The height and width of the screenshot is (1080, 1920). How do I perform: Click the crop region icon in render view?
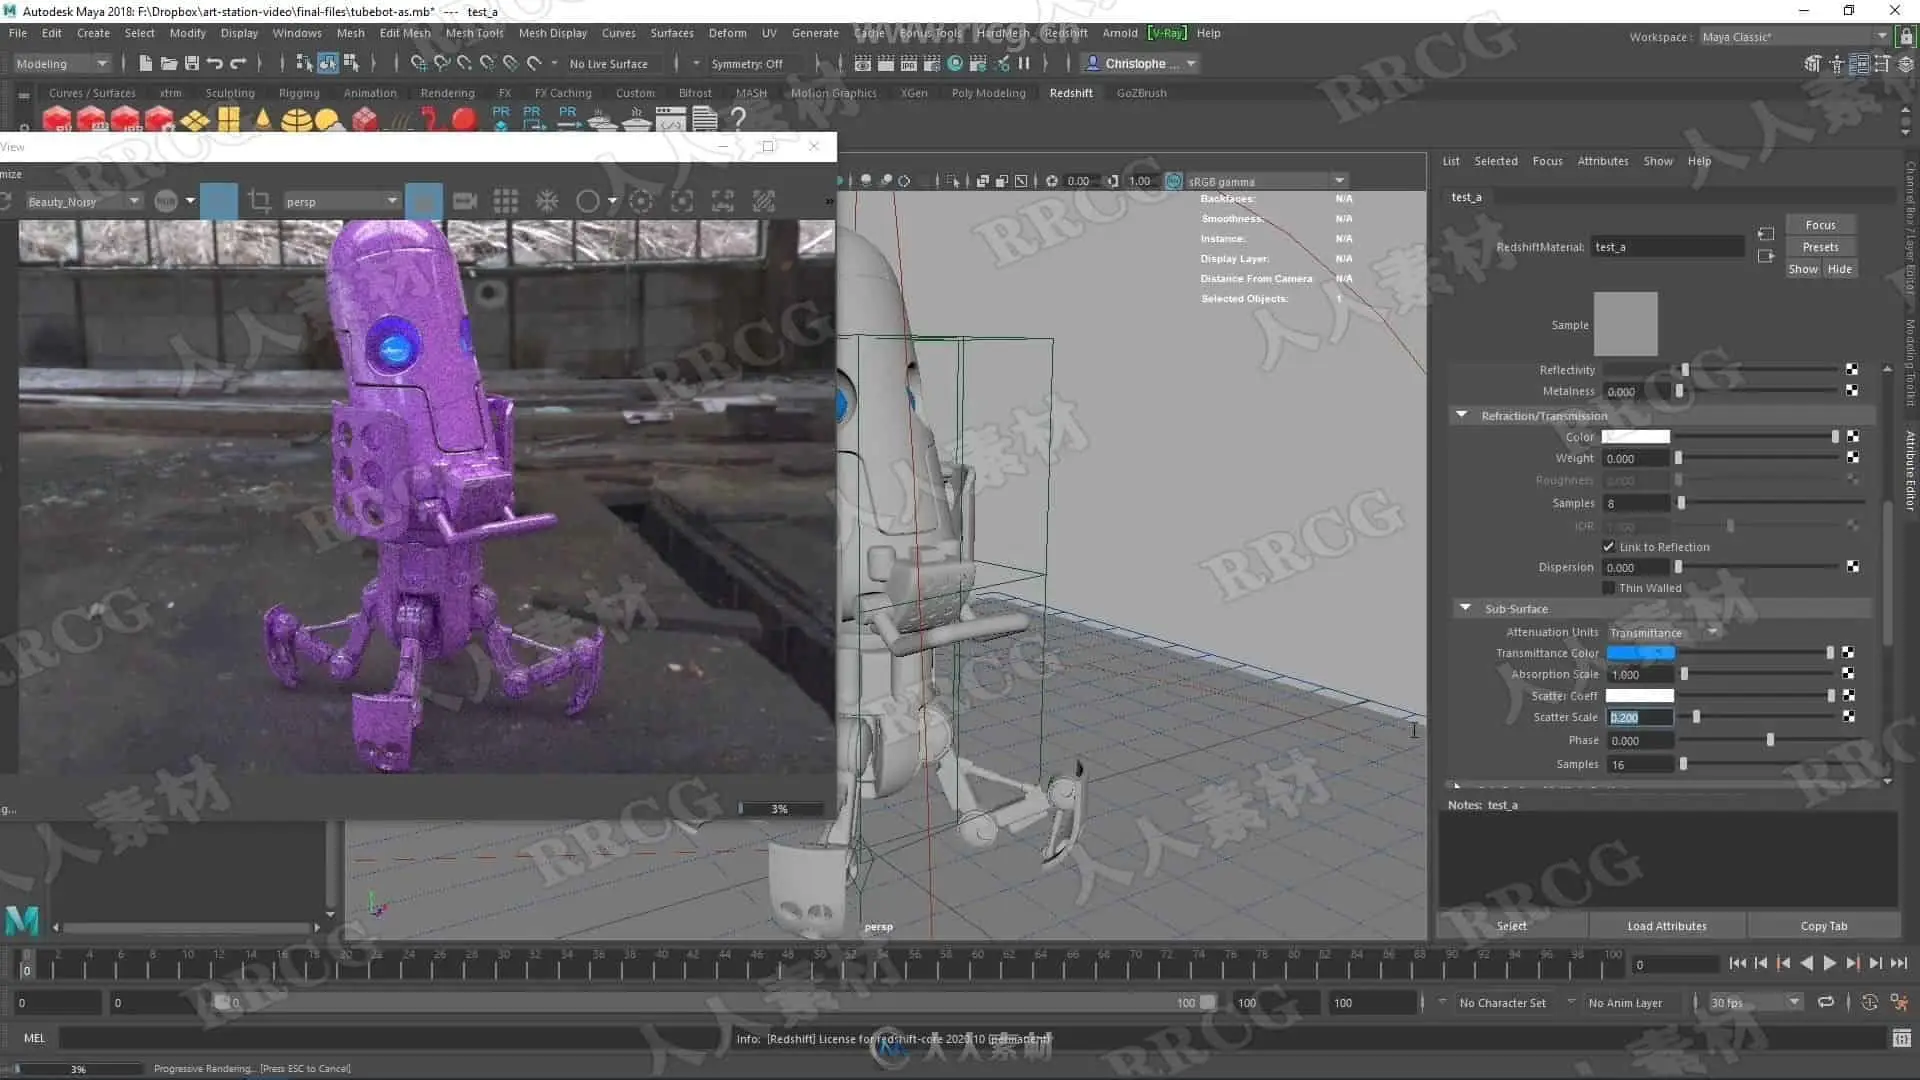[260, 201]
